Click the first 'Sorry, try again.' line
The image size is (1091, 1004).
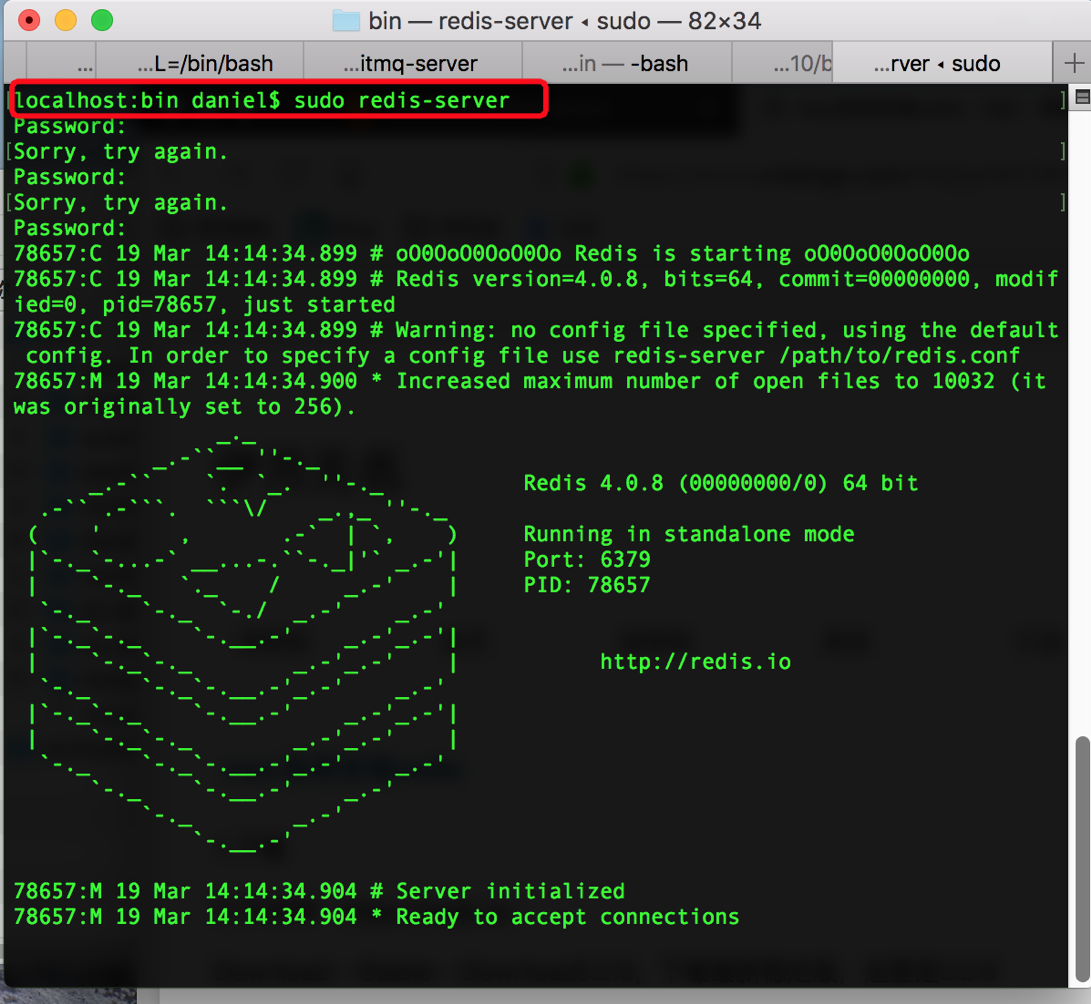pyautogui.click(x=120, y=151)
